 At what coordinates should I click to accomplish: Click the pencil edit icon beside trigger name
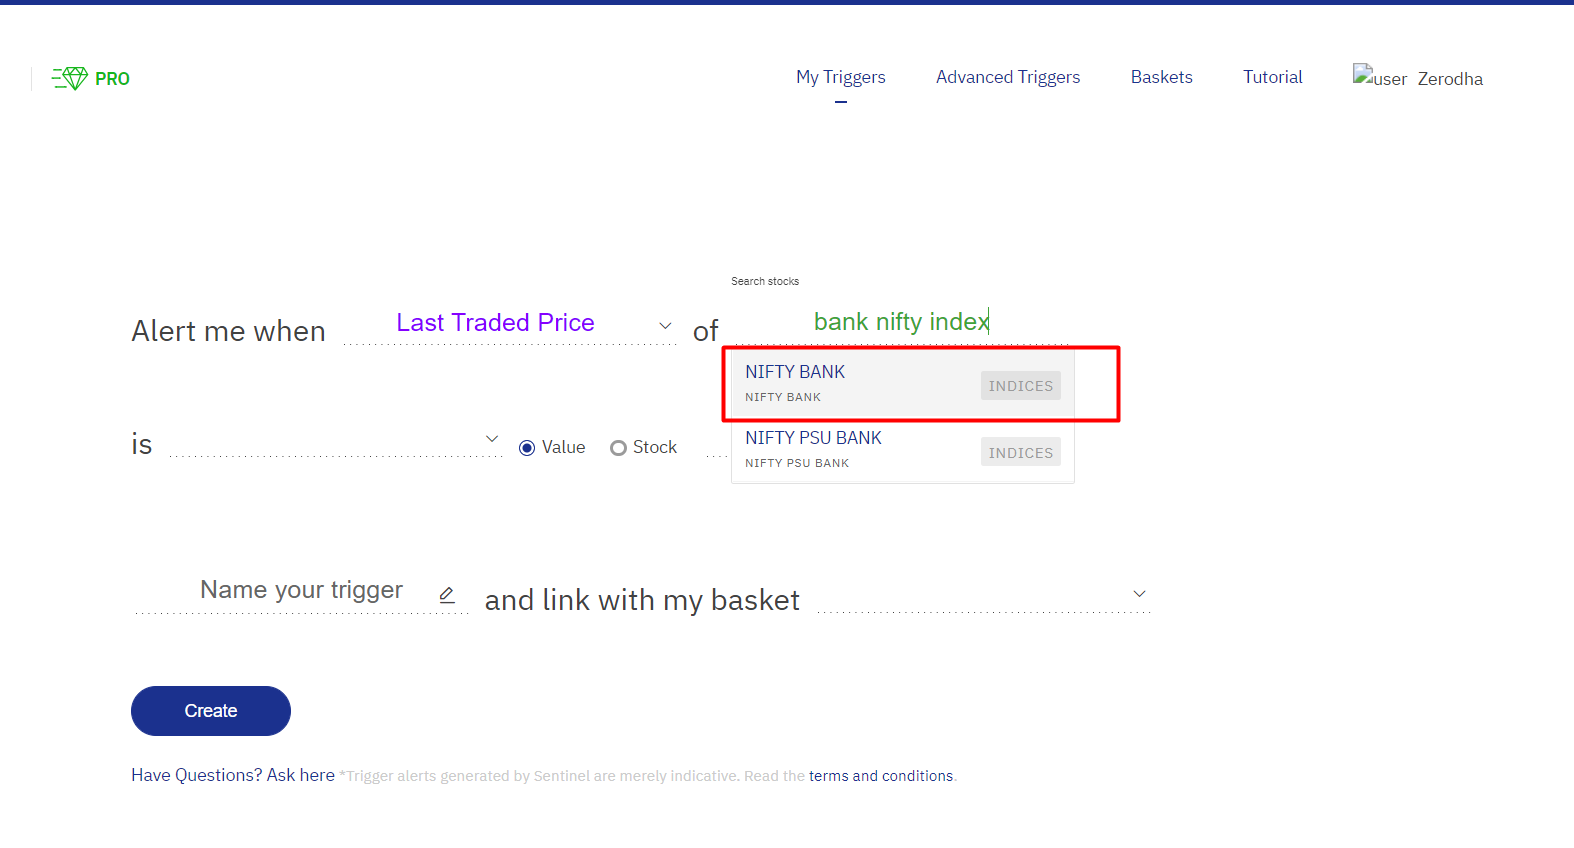447,595
